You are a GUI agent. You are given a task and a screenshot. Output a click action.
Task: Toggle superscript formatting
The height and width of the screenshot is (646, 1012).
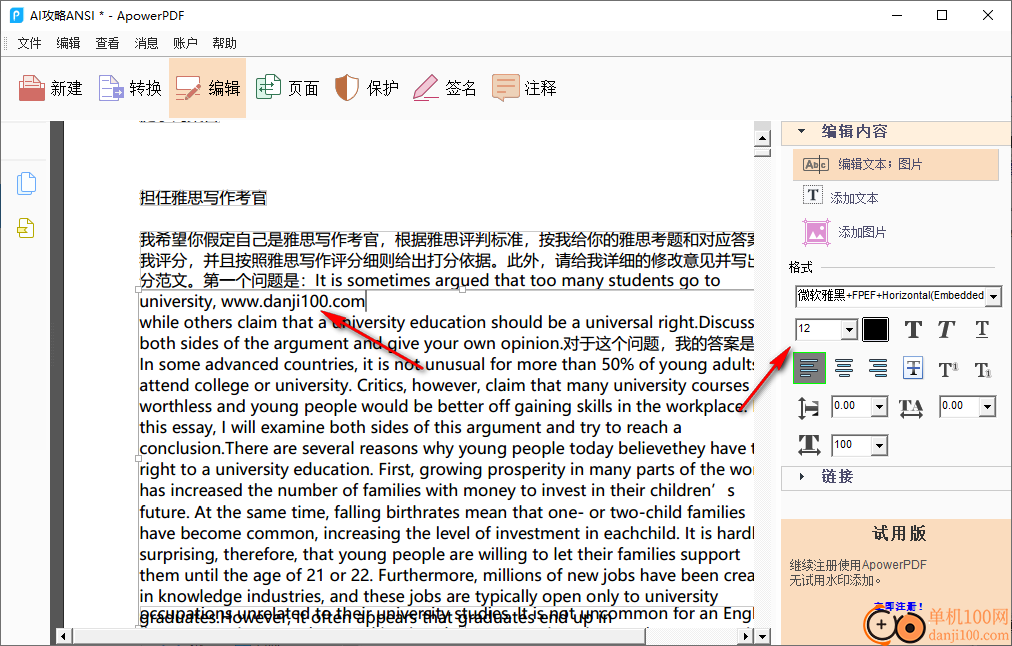[x=947, y=369]
